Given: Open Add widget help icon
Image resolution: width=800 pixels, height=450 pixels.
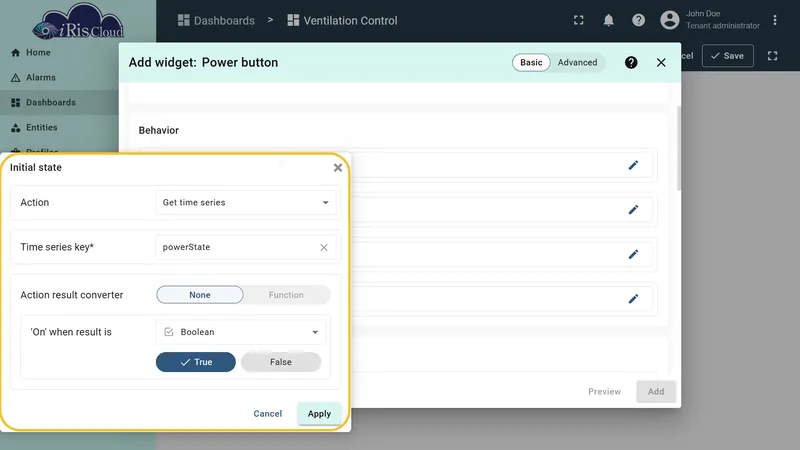Looking at the screenshot, I should pyautogui.click(x=631, y=62).
